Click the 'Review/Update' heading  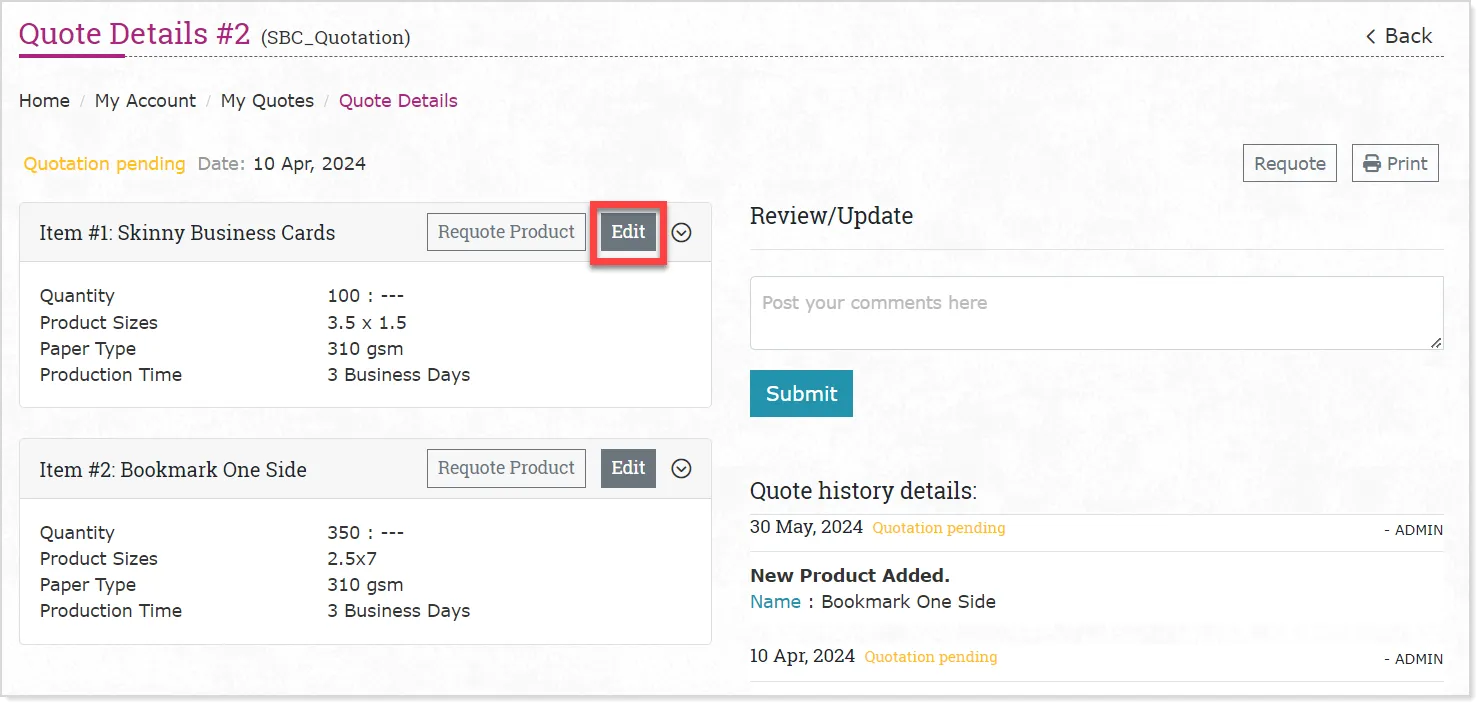831,216
